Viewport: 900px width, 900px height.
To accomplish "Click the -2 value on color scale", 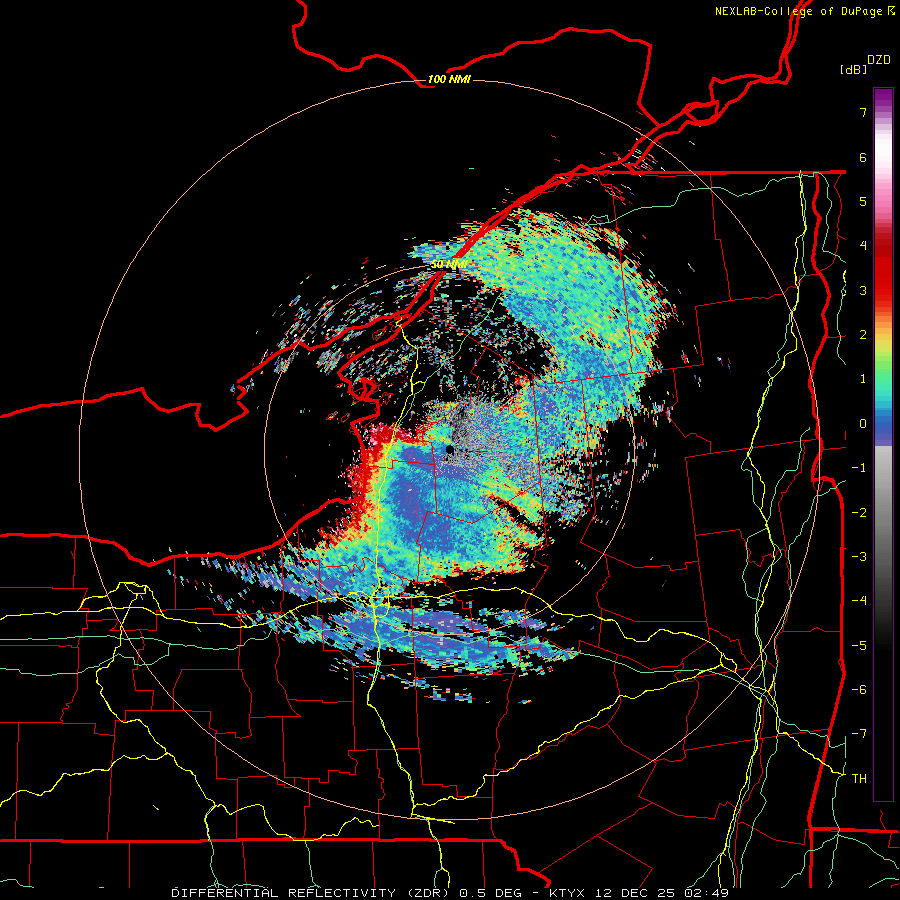I will click(859, 513).
